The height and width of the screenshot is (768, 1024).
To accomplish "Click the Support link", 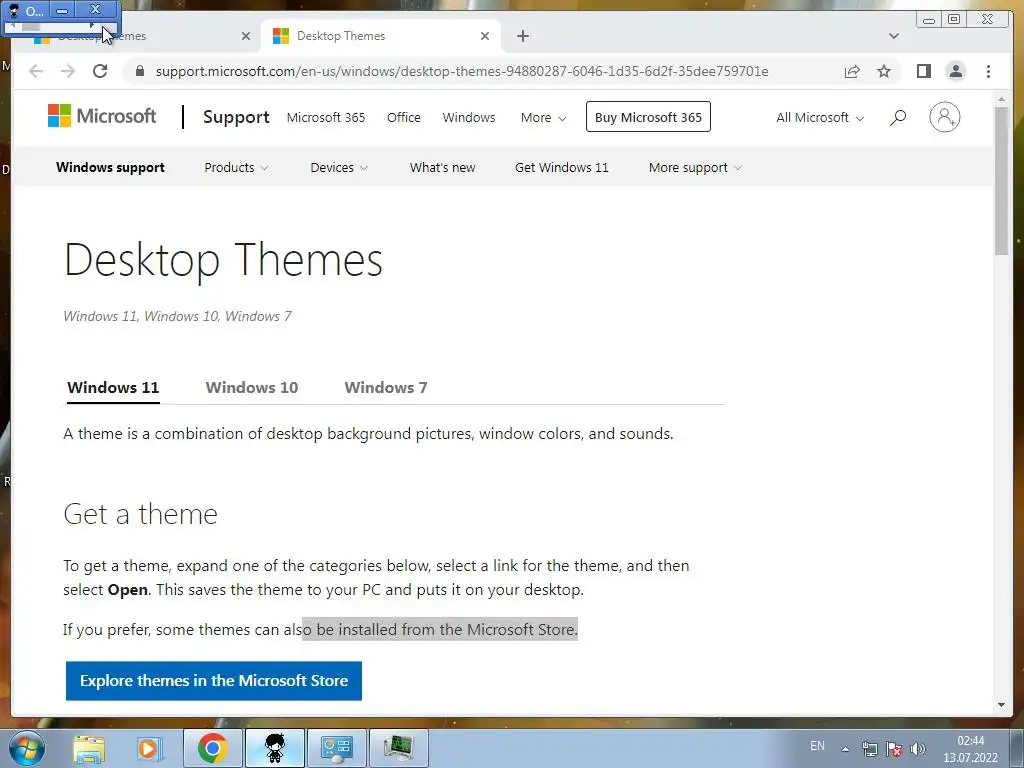I will (x=236, y=117).
